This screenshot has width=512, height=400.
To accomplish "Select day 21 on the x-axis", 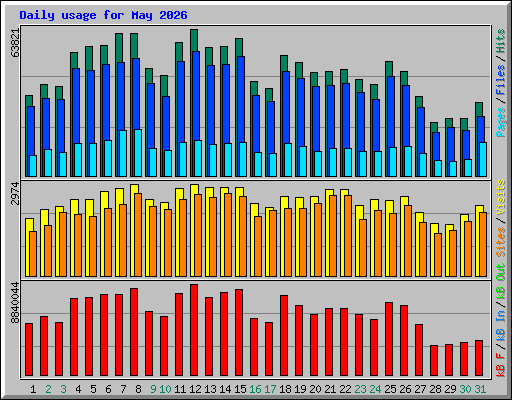I will [330, 389].
